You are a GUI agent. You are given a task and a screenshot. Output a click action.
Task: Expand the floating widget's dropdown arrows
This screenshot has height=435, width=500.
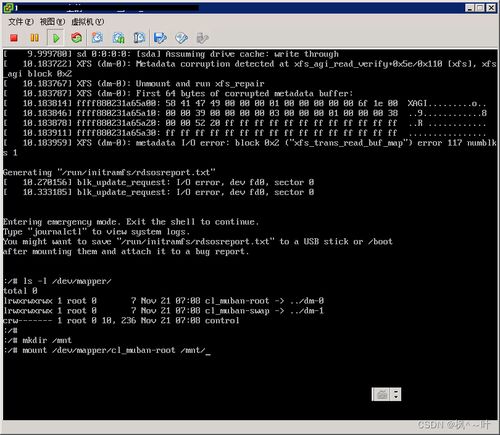tap(396, 395)
